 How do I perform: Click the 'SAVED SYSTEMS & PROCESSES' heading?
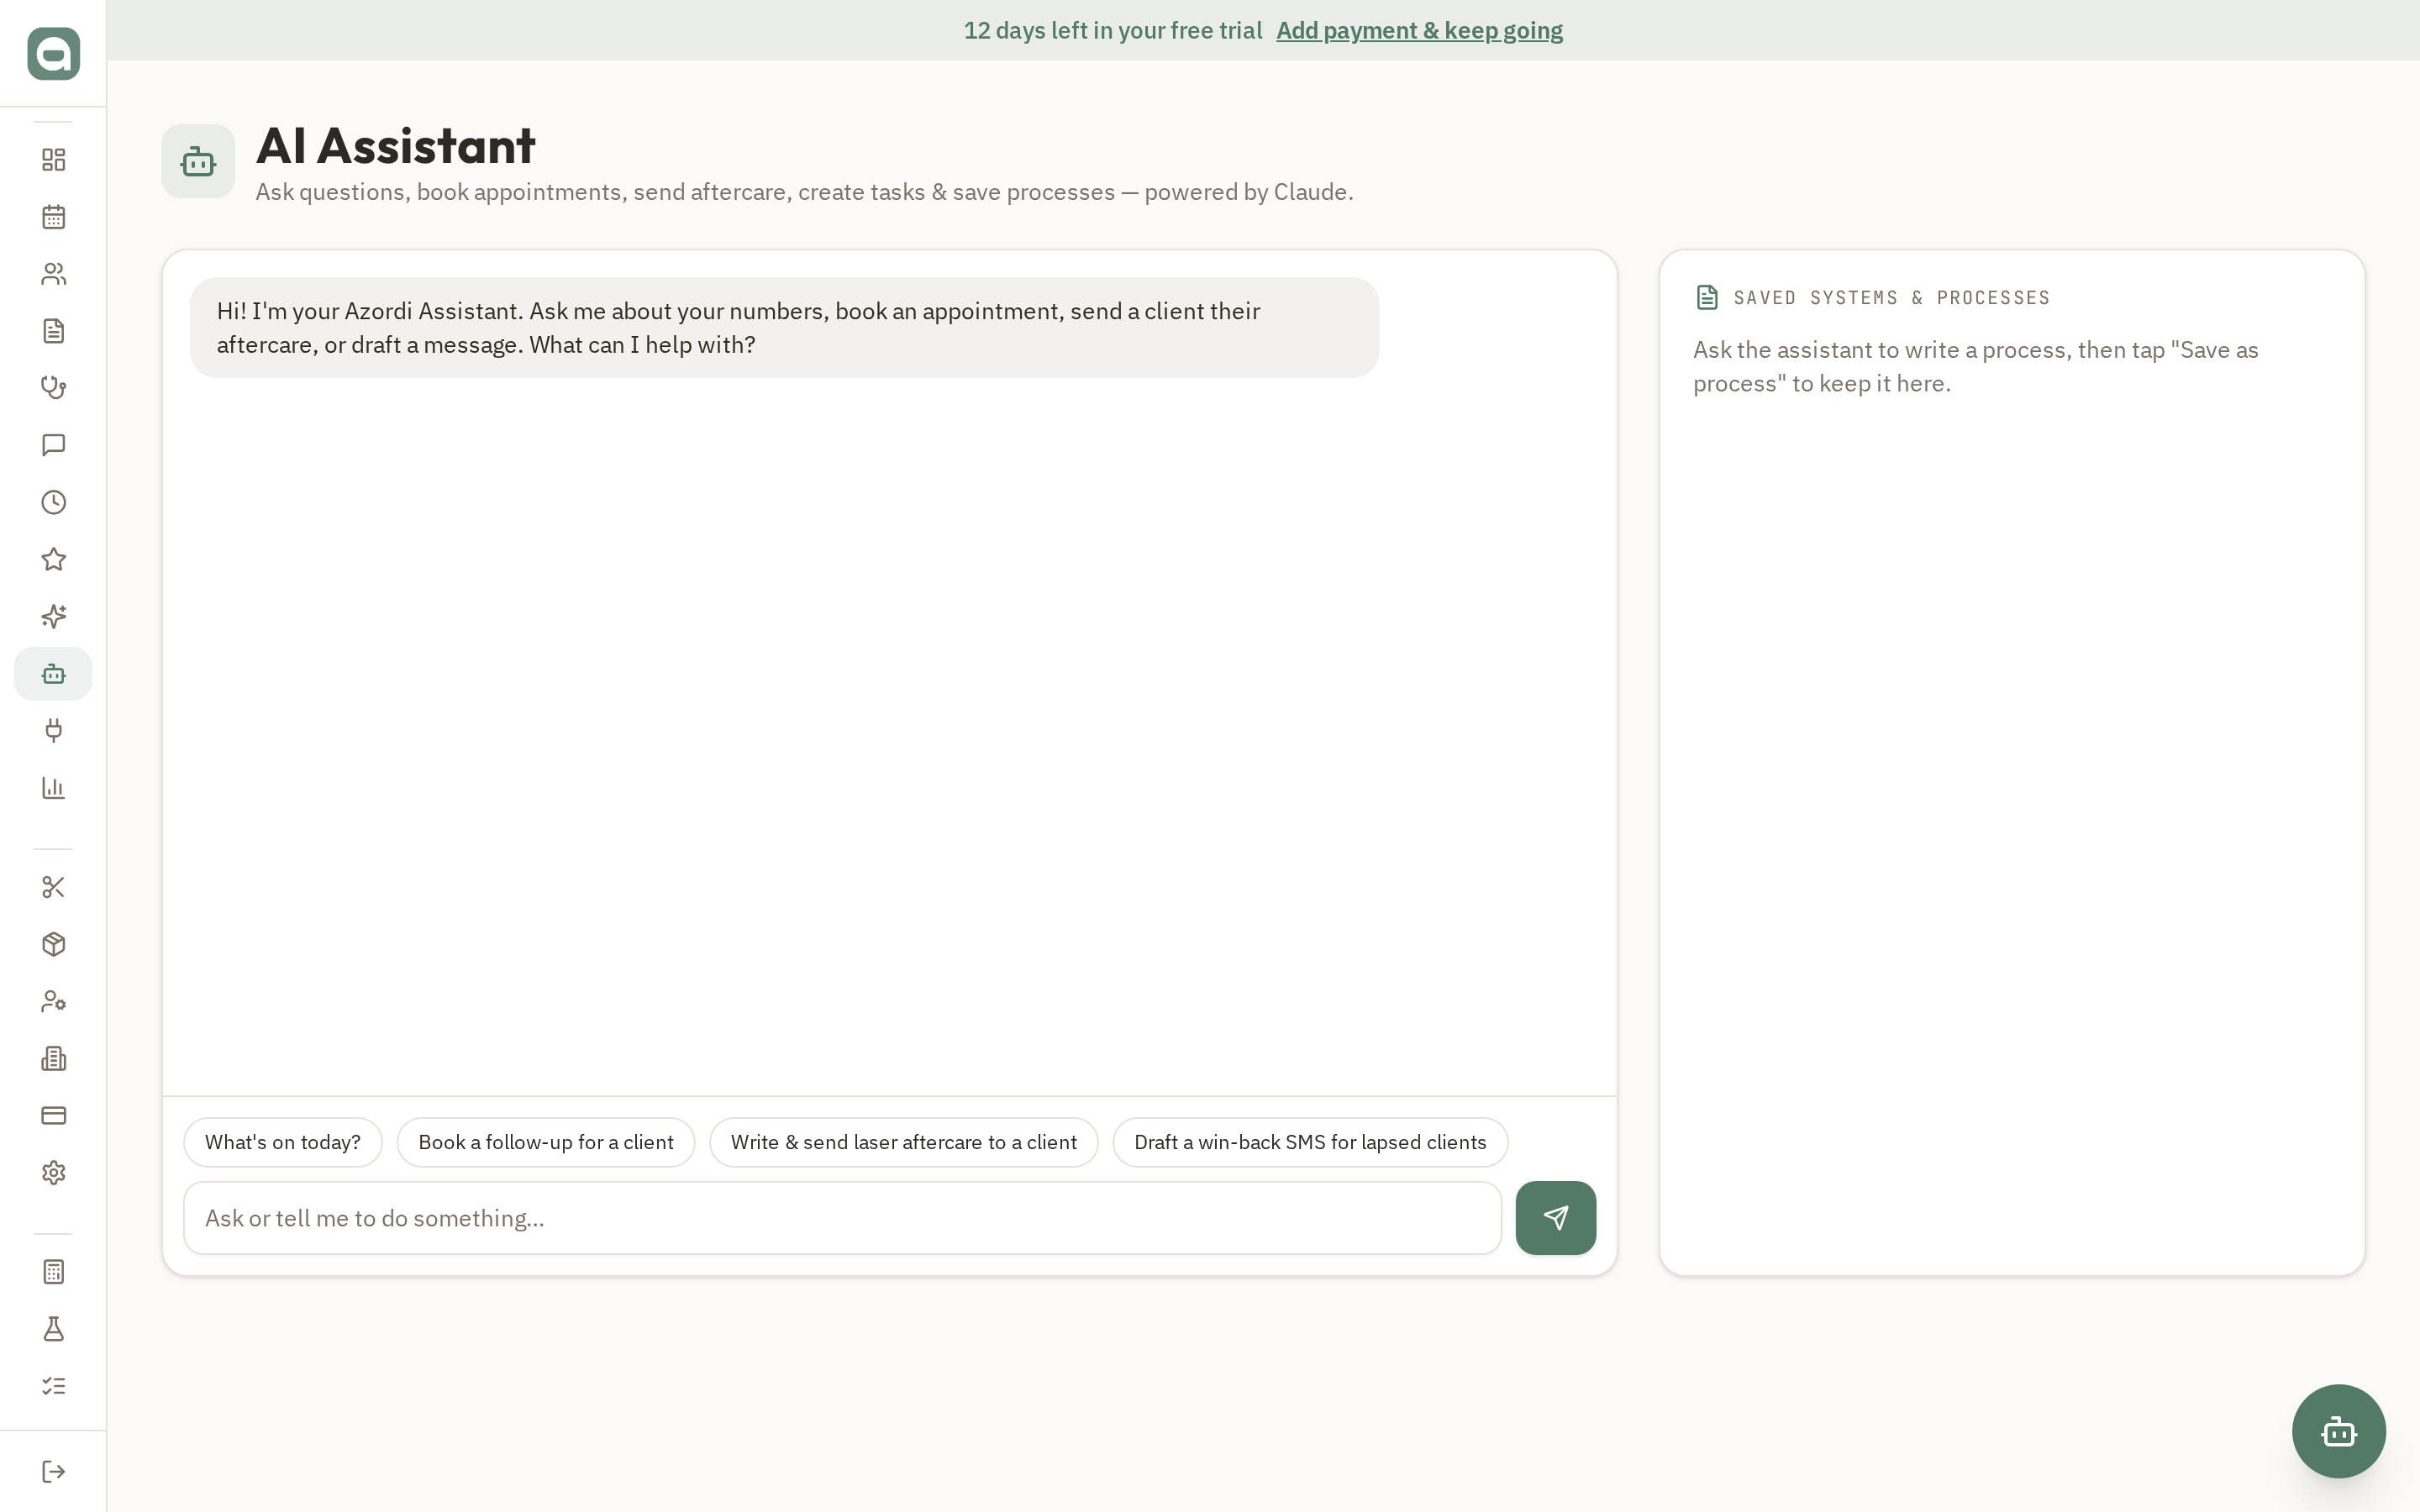tap(1891, 298)
